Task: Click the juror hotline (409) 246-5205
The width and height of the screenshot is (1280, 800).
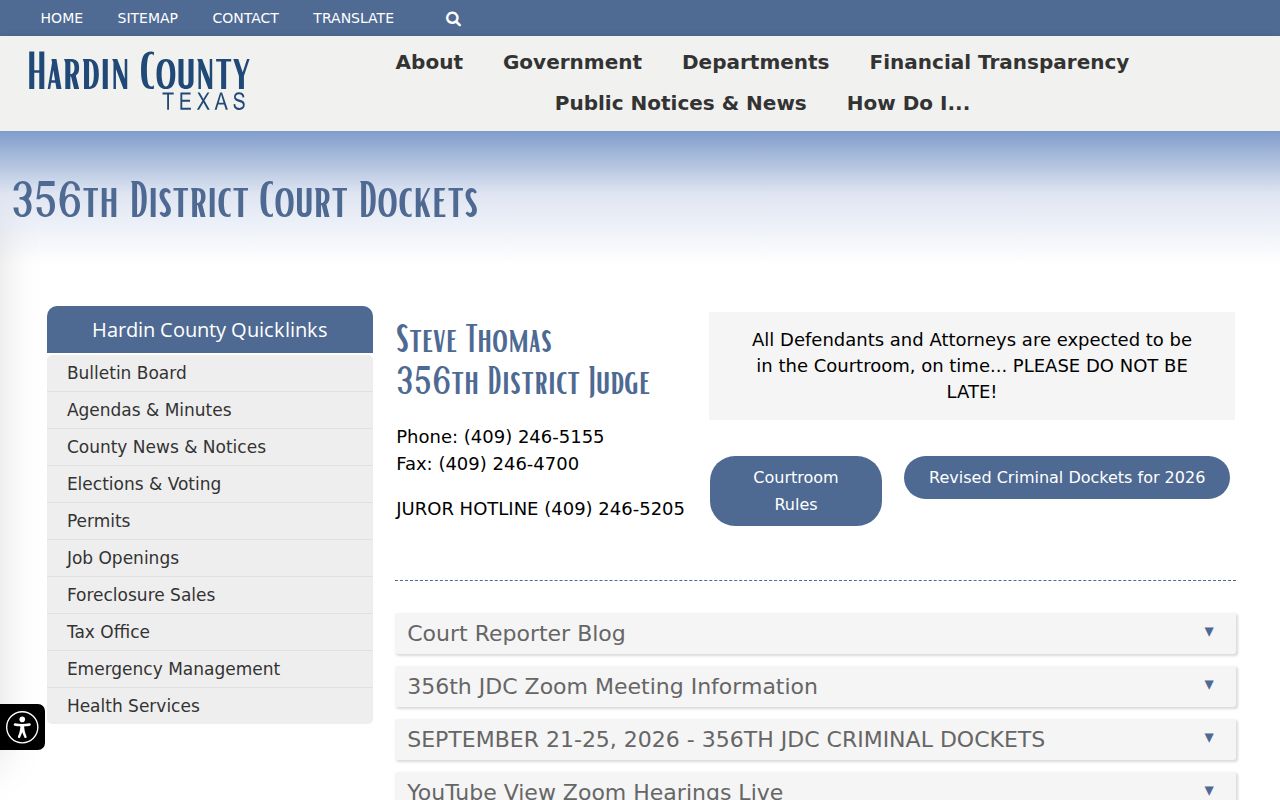Action: 614,509
